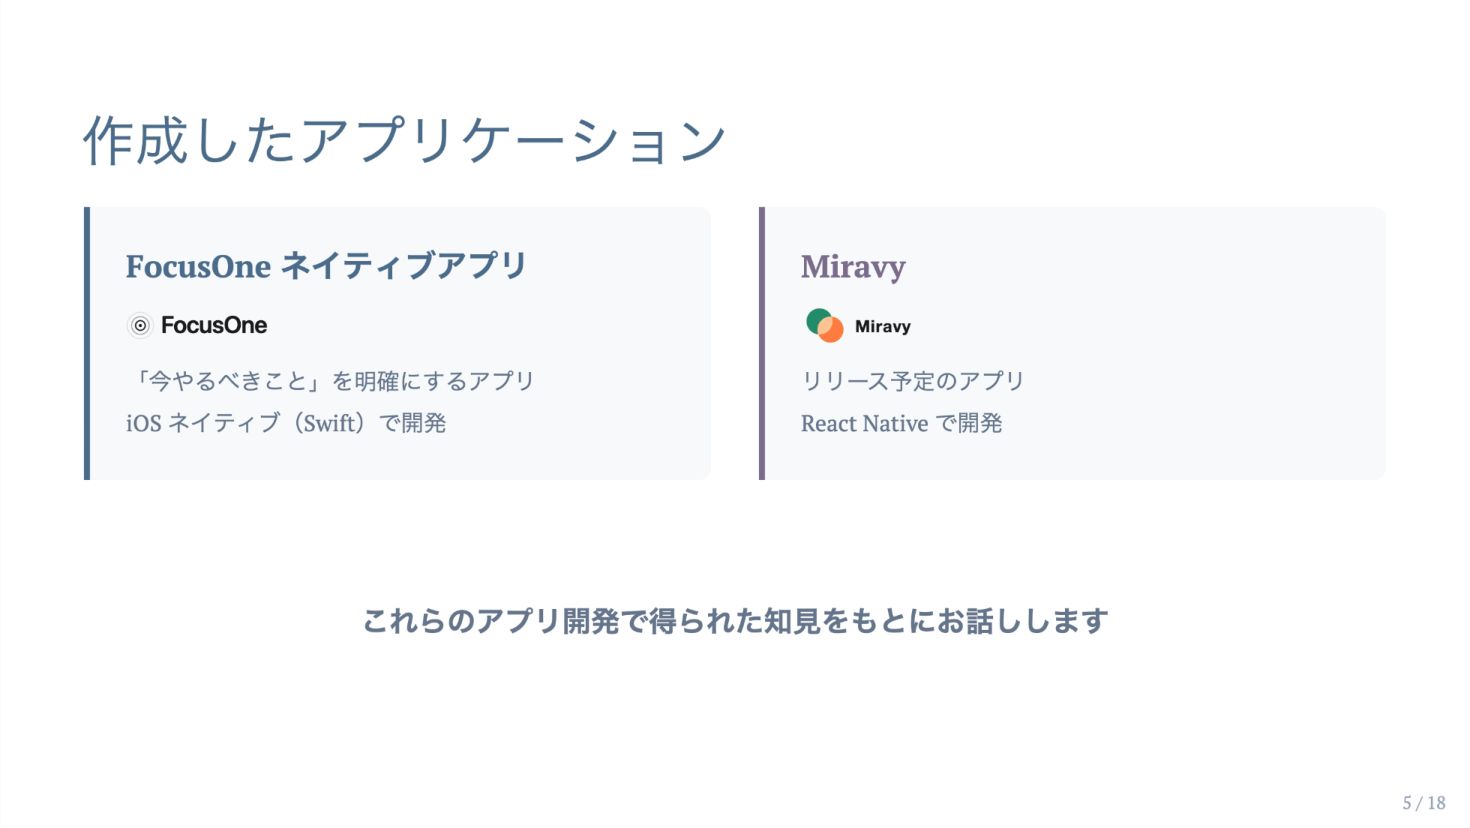Click the orange circle in Miravy logo
The width and height of the screenshot is (1470, 828).
[832, 331]
